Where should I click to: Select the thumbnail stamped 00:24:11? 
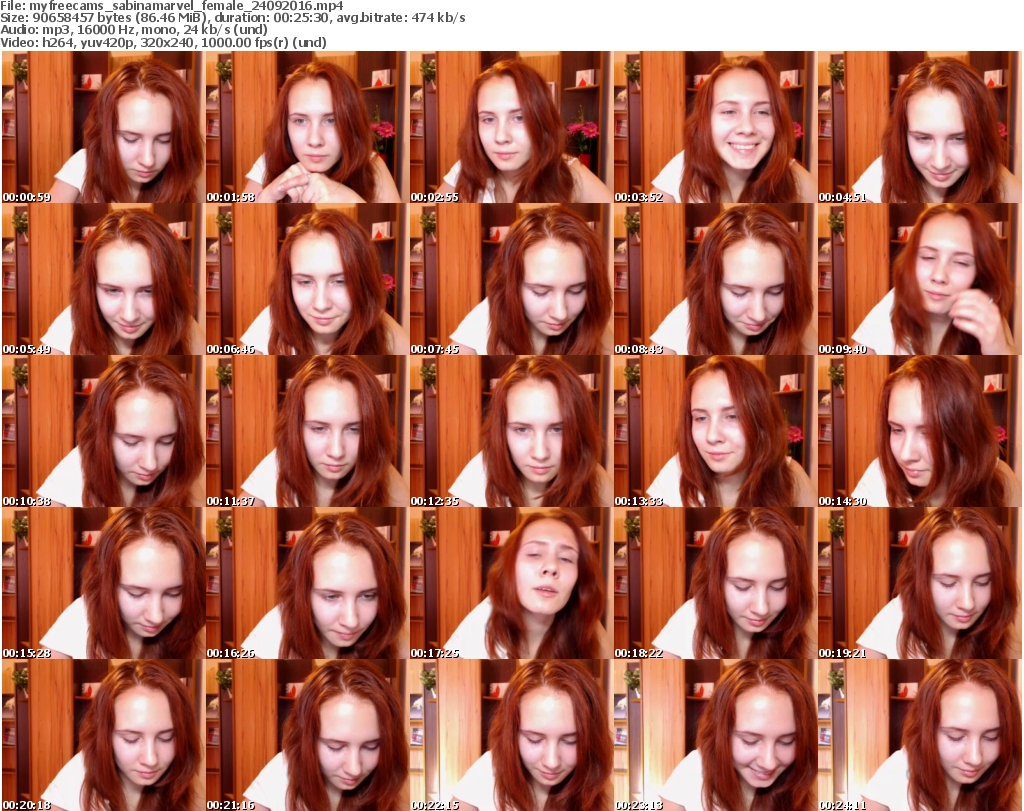pyautogui.click(x=918, y=735)
